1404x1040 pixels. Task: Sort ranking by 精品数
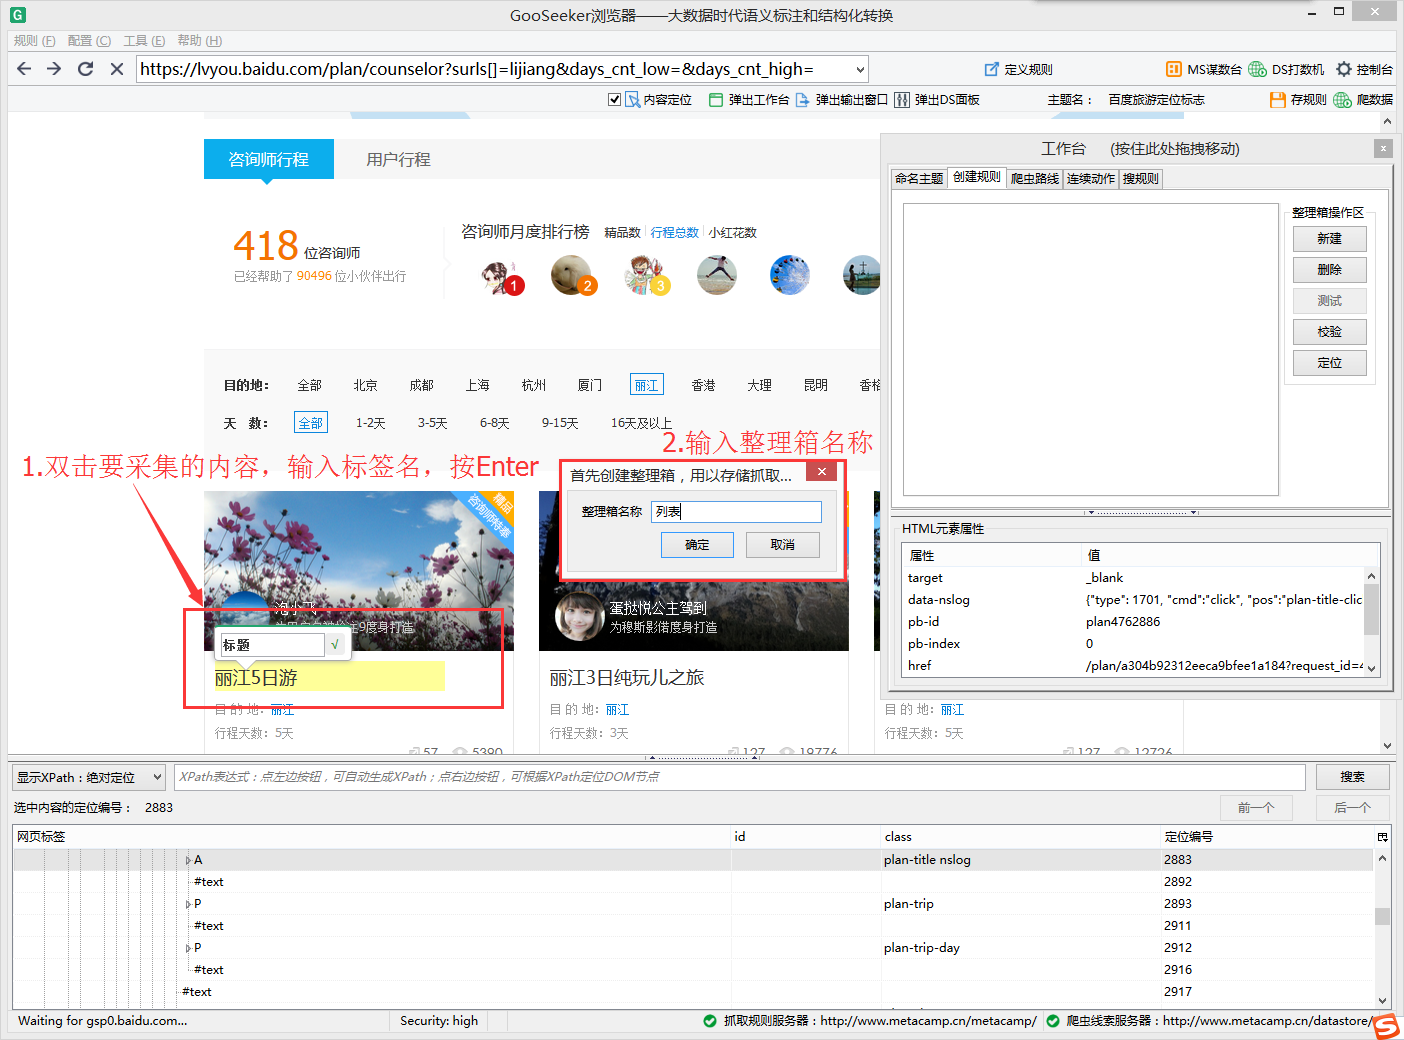coord(622,232)
